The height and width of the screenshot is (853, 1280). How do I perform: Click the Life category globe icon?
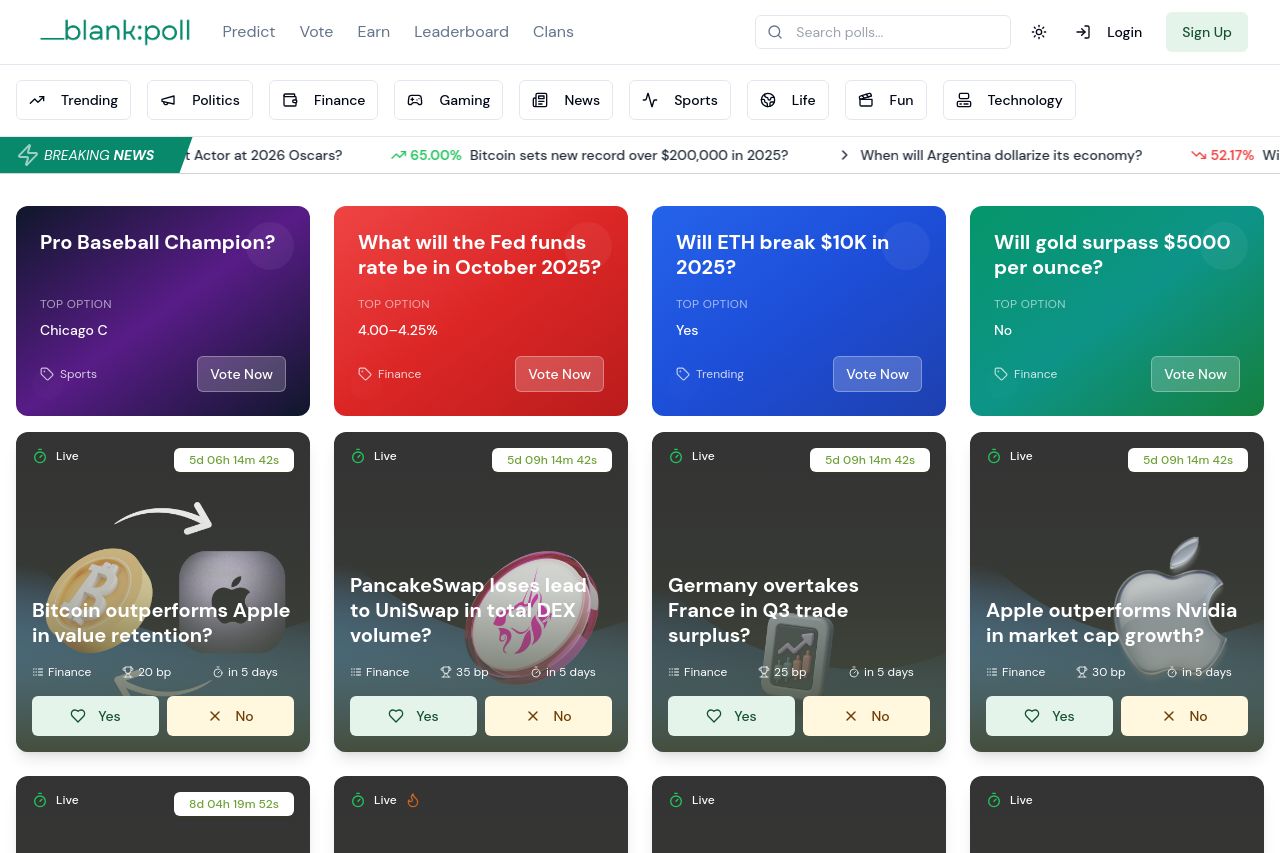[x=768, y=100]
